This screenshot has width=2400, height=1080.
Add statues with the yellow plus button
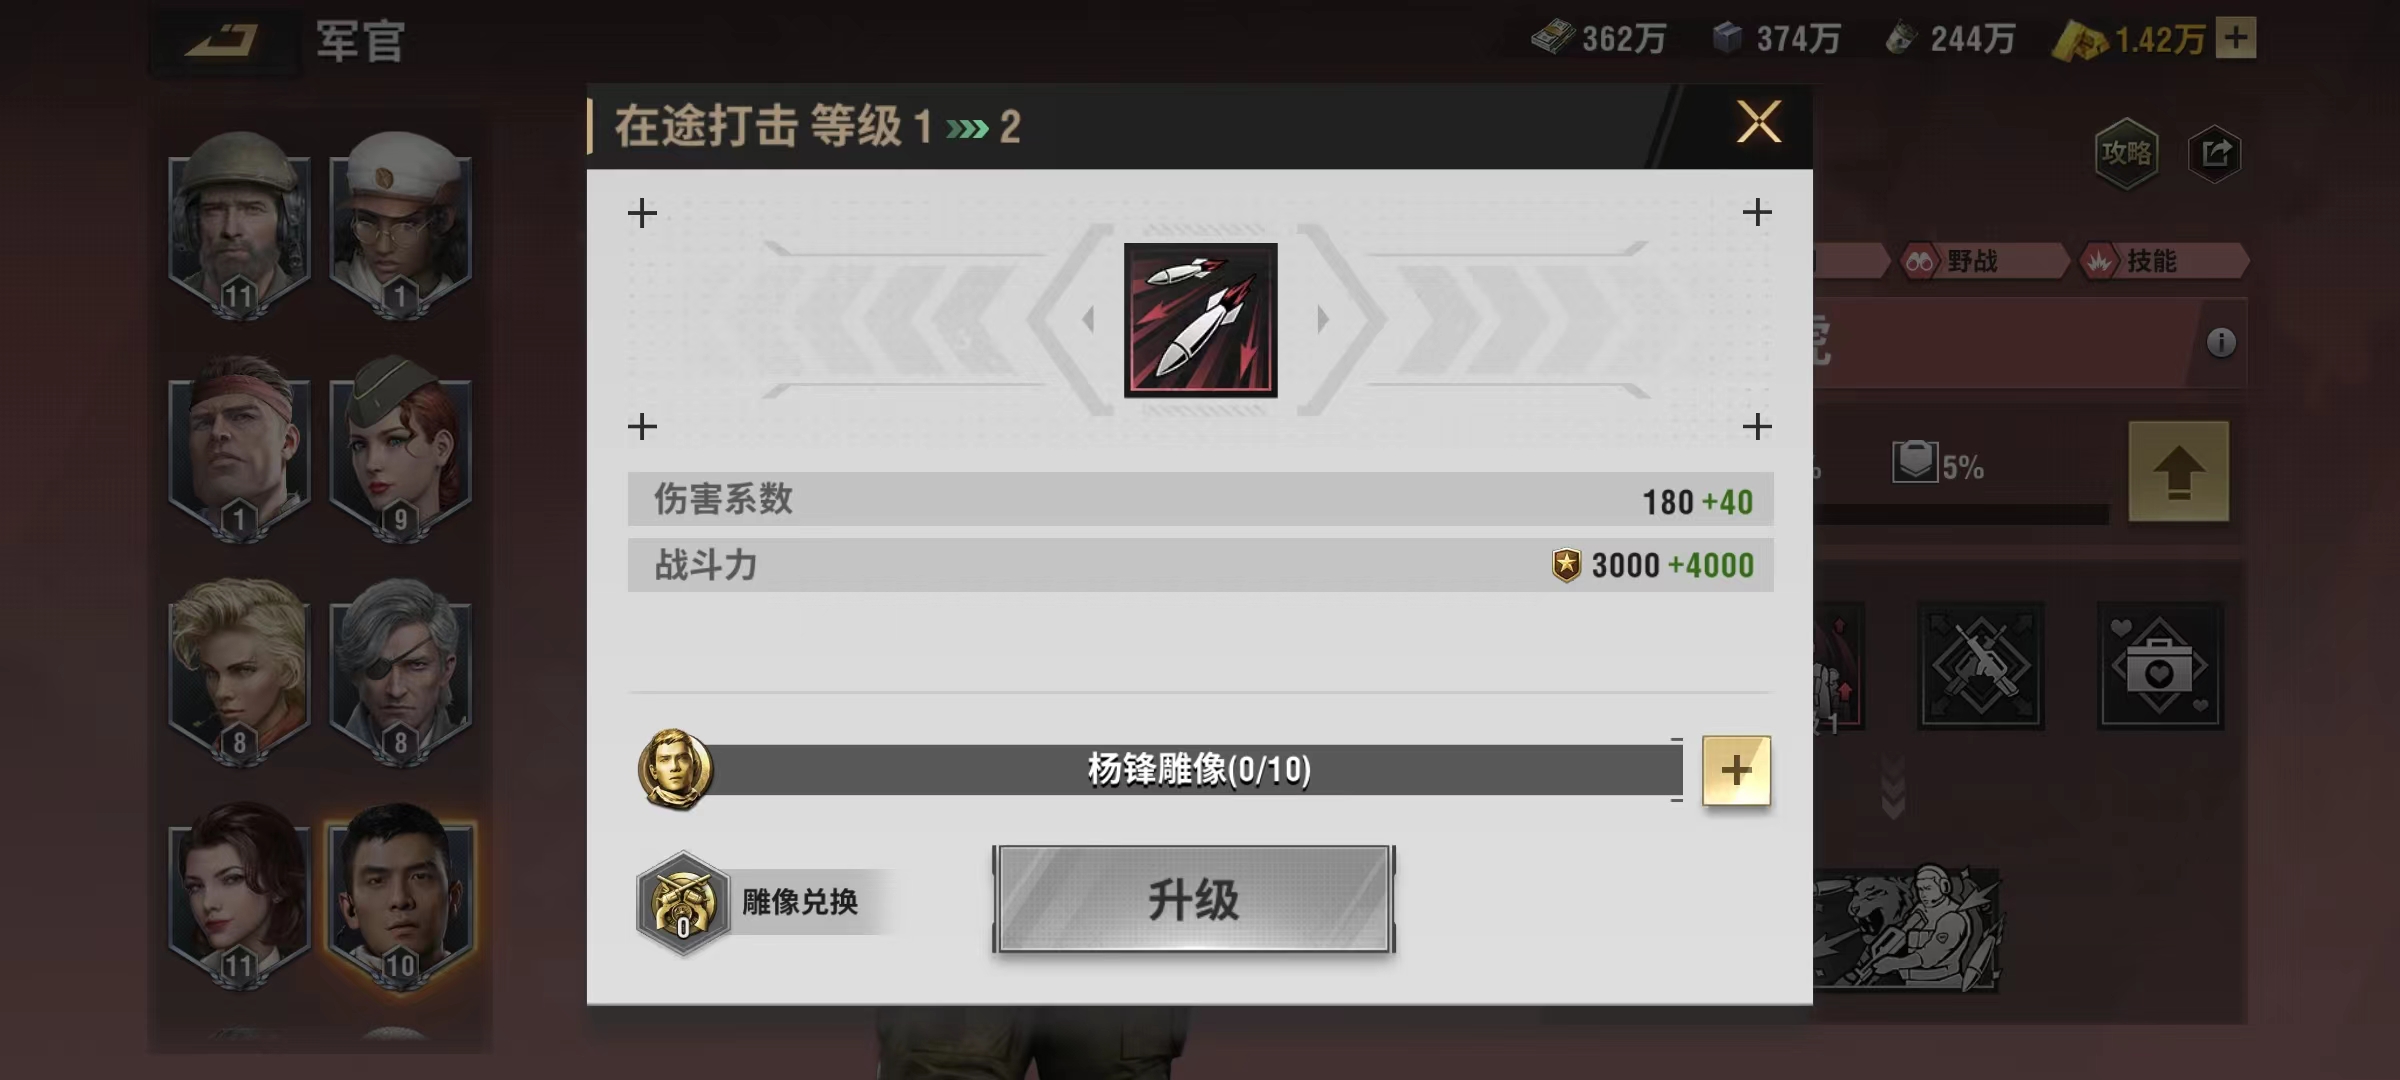tap(1736, 770)
